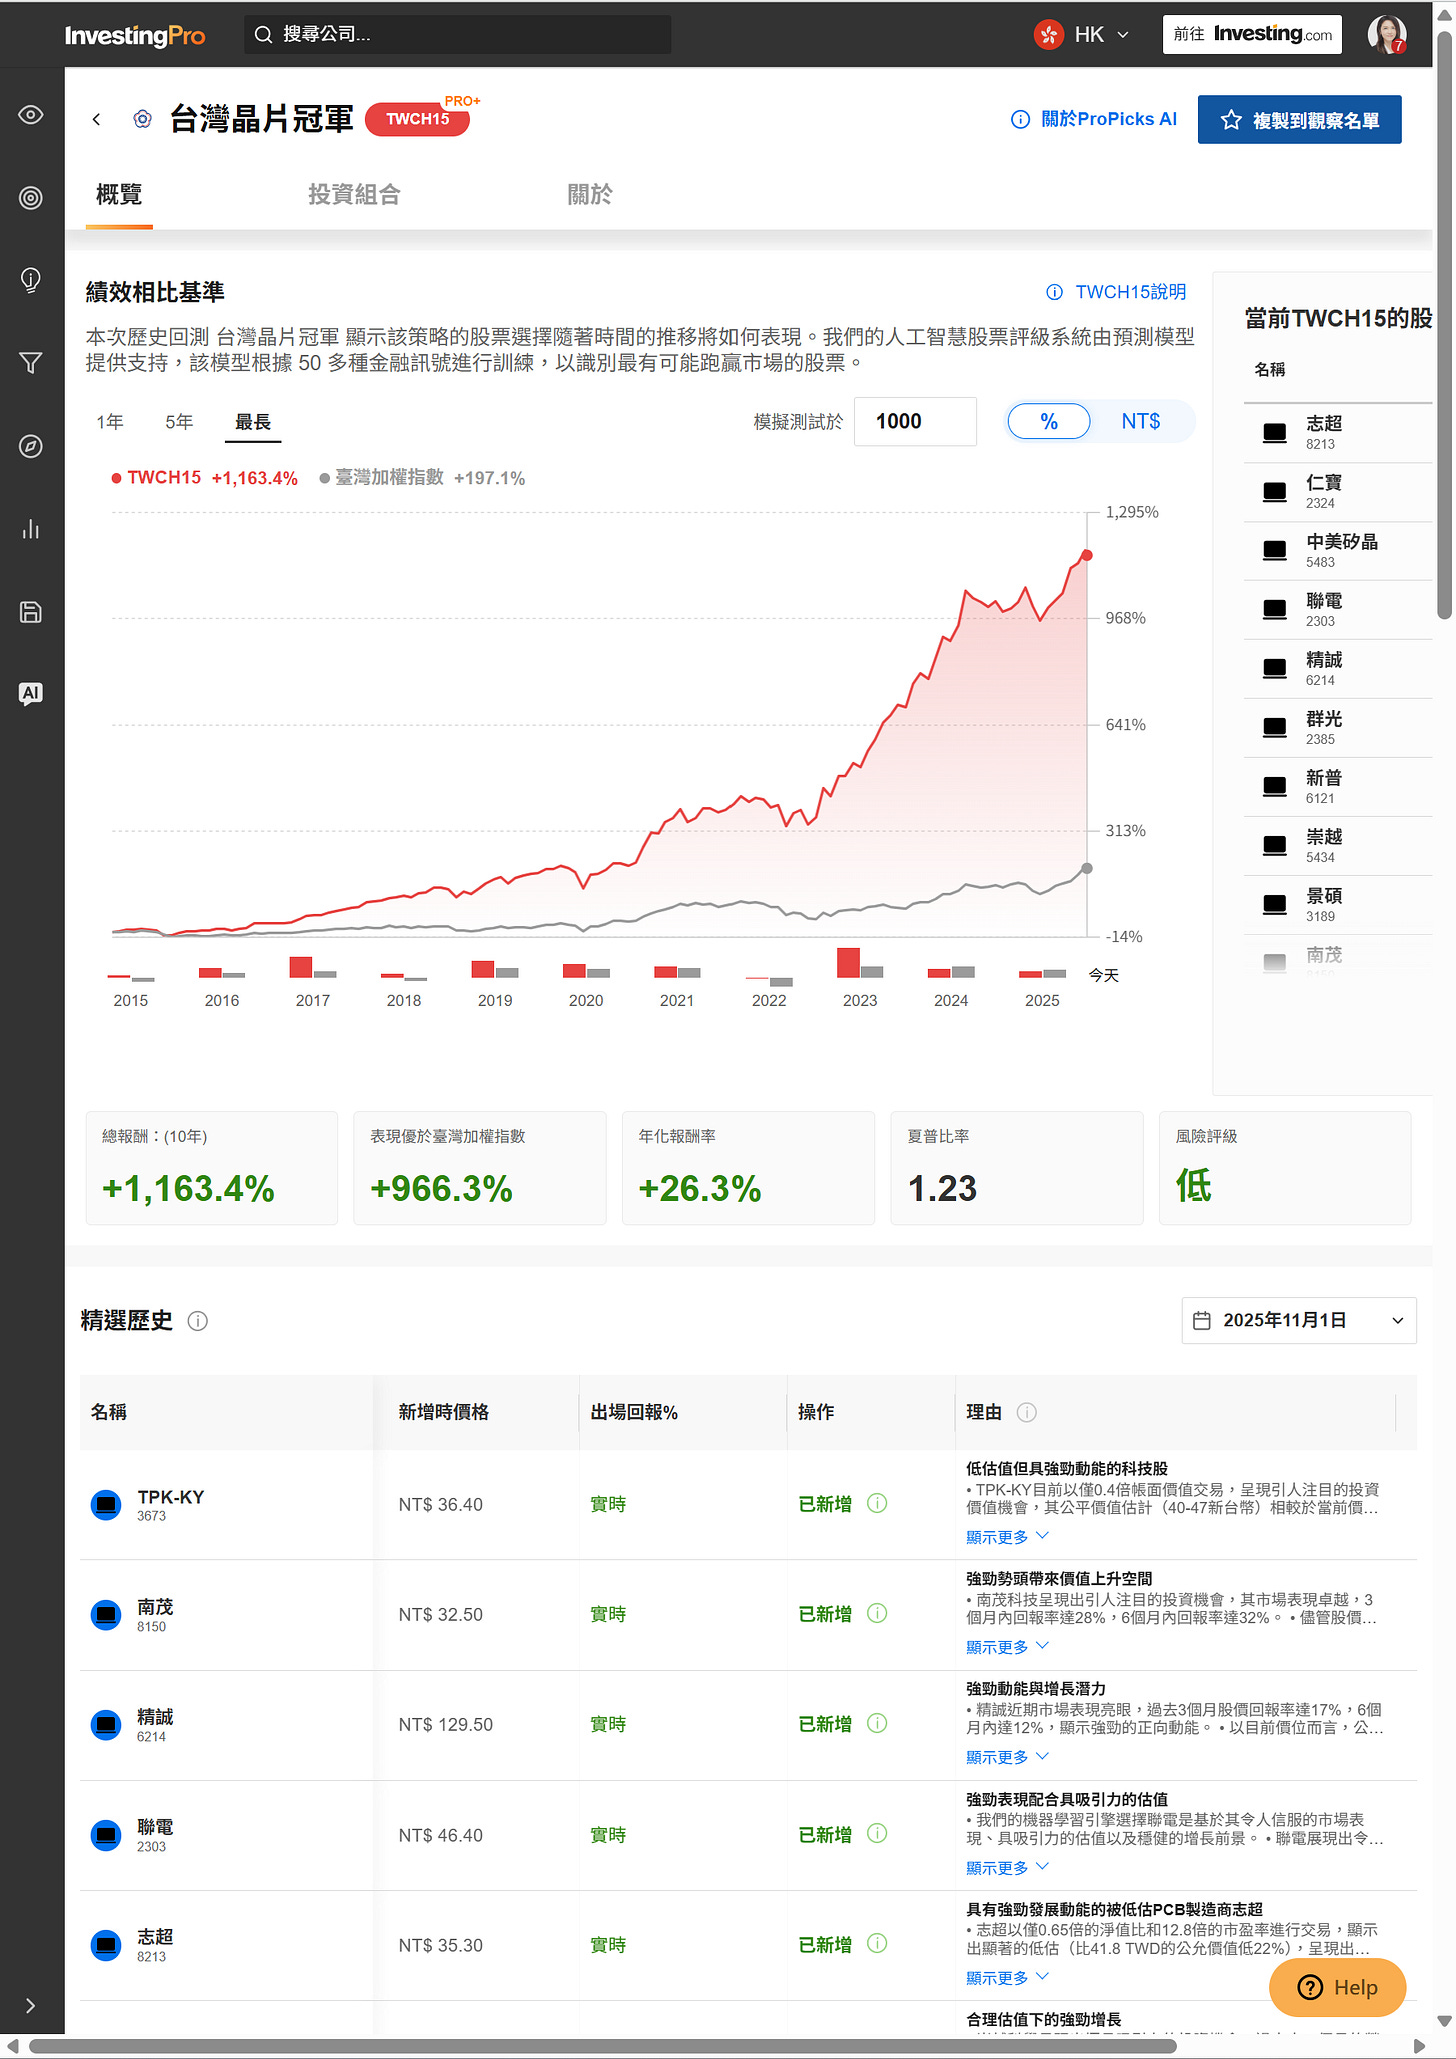Switch to the 關於 tab
The image size is (1456, 2059).
pyautogui.click(x=589, y=195)
